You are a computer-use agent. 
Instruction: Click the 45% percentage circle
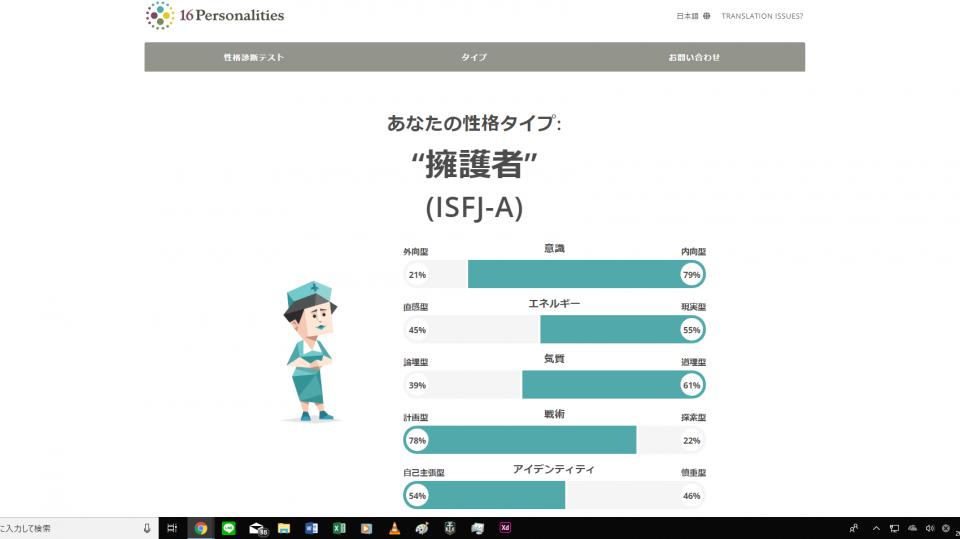(417, 330)
